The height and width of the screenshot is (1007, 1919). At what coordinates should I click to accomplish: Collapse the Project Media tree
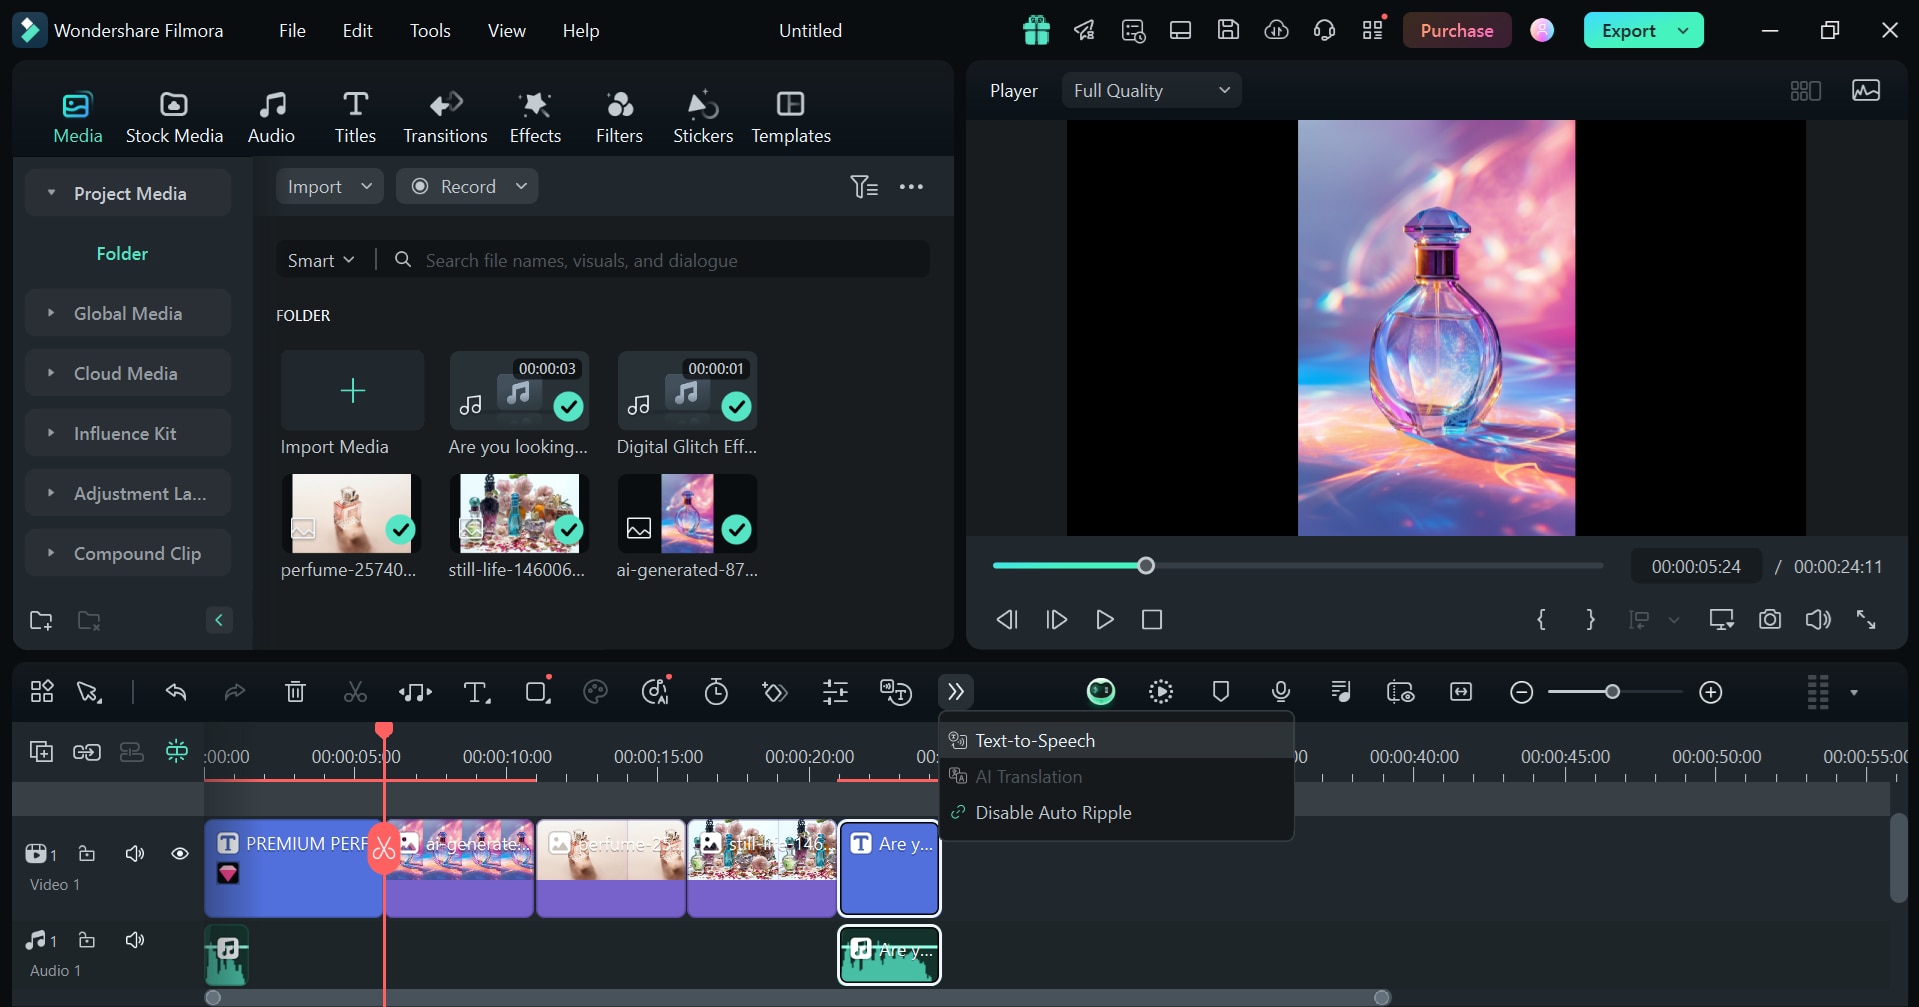point(51,193)
